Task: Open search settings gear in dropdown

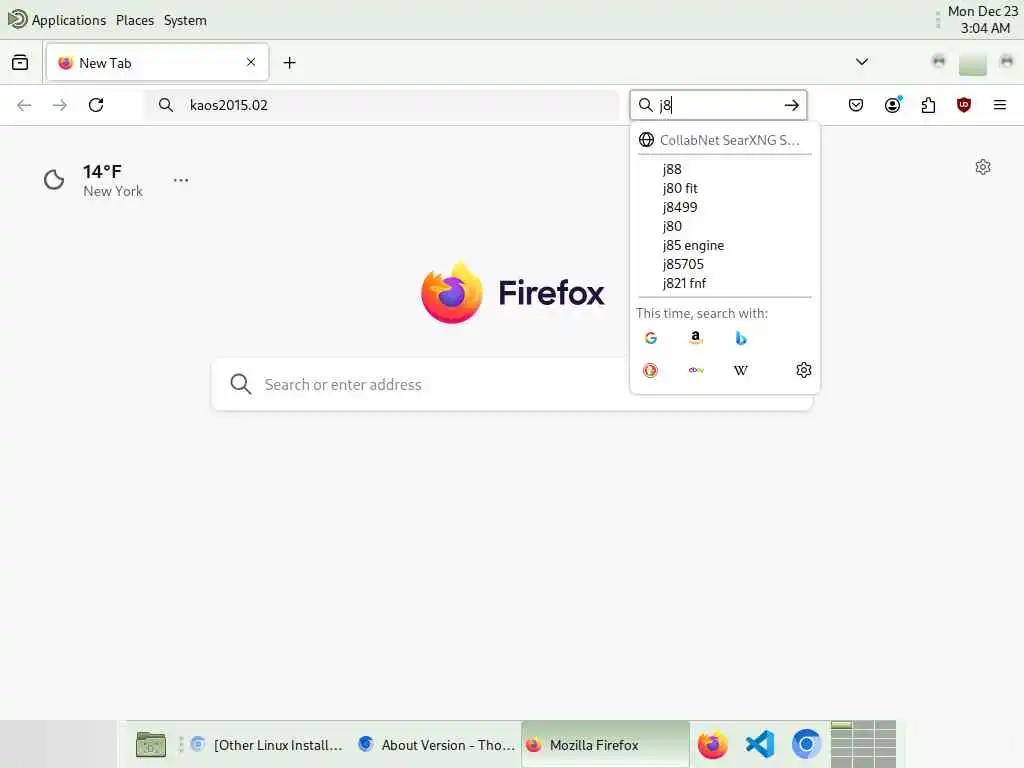Action: pyautogui.click(x=803, y=370)
